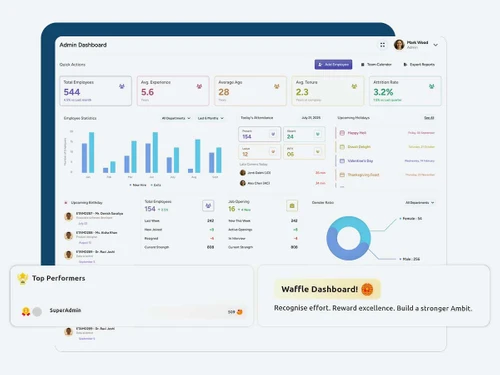This screenshot has height=375, width=500.
Task: Click the icon in the 06 attendance tile
Action: pyautogui.click(x=318, y=152)
